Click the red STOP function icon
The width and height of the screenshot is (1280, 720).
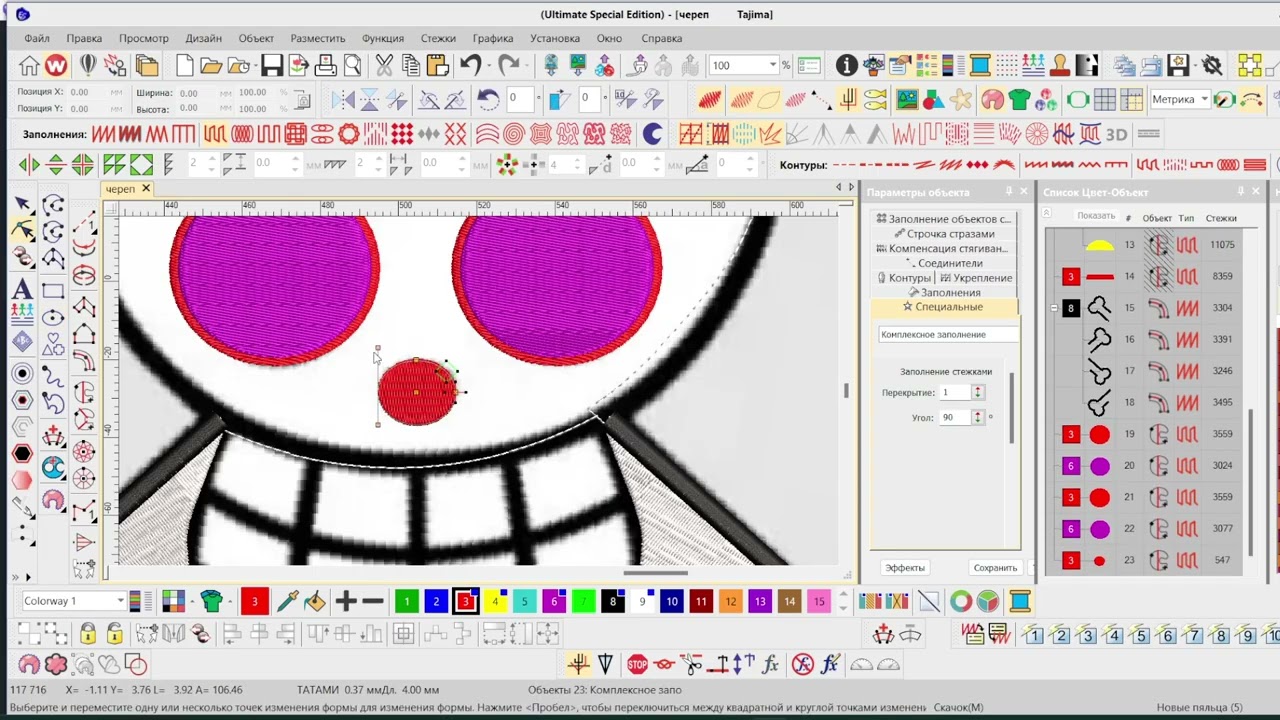(x=638, y=664)
